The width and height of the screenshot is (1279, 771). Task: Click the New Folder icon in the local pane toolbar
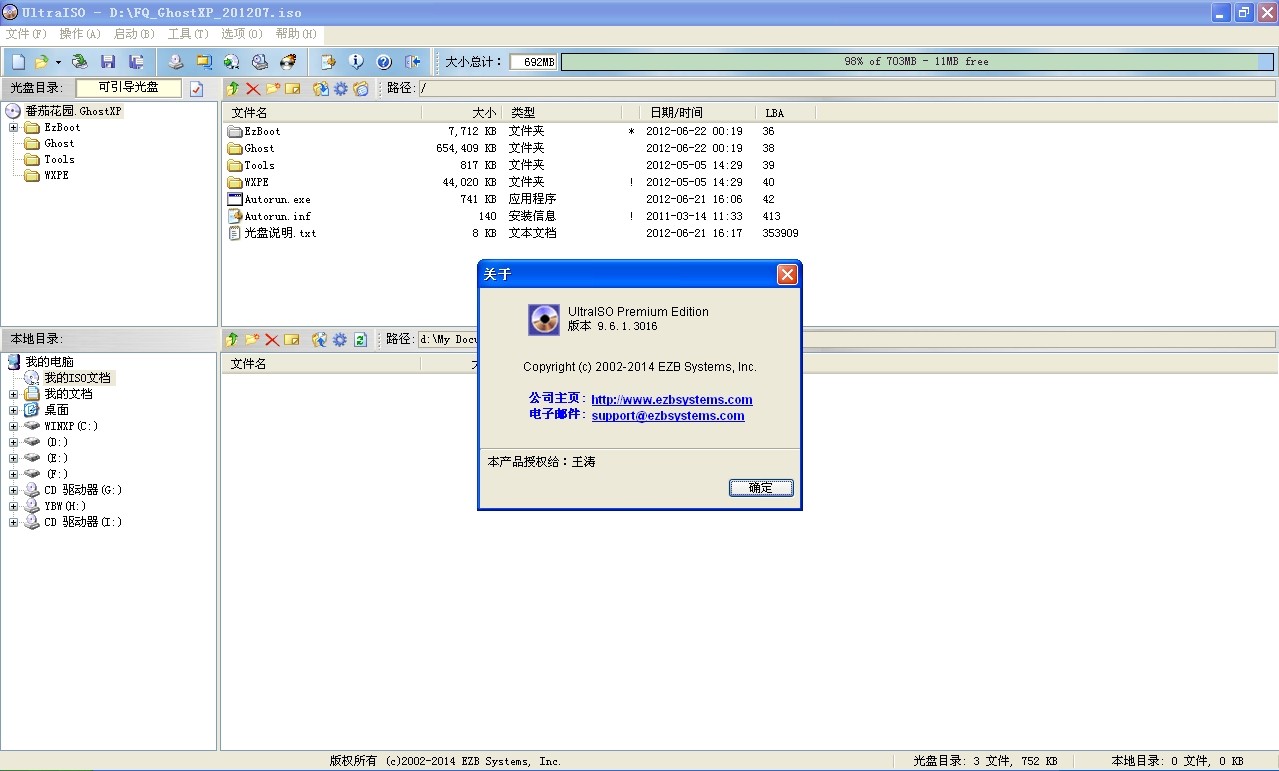(x=252, y=340)
